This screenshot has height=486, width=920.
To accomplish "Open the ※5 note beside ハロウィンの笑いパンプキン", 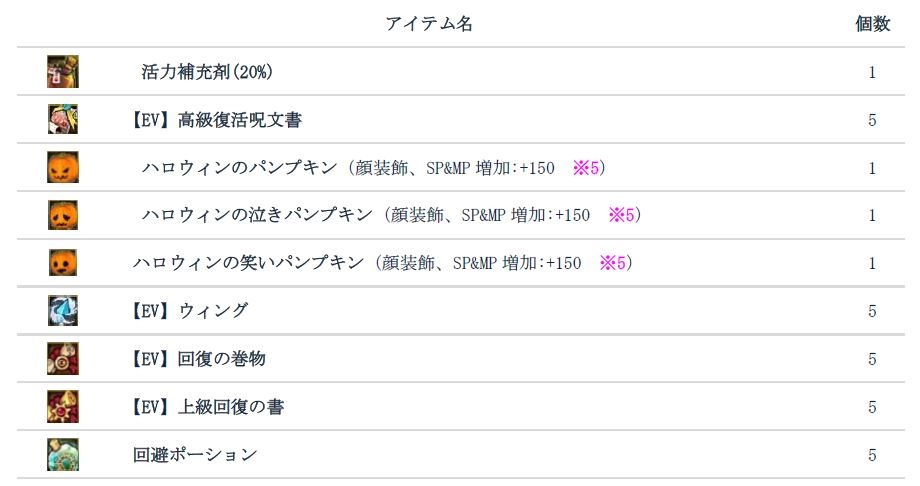I will coord(612,263).
